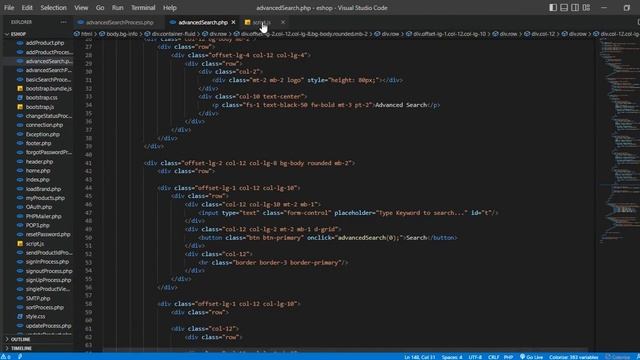Open the Help menu
This screenshot has width=640, height=360.
[x=169, y=8]
